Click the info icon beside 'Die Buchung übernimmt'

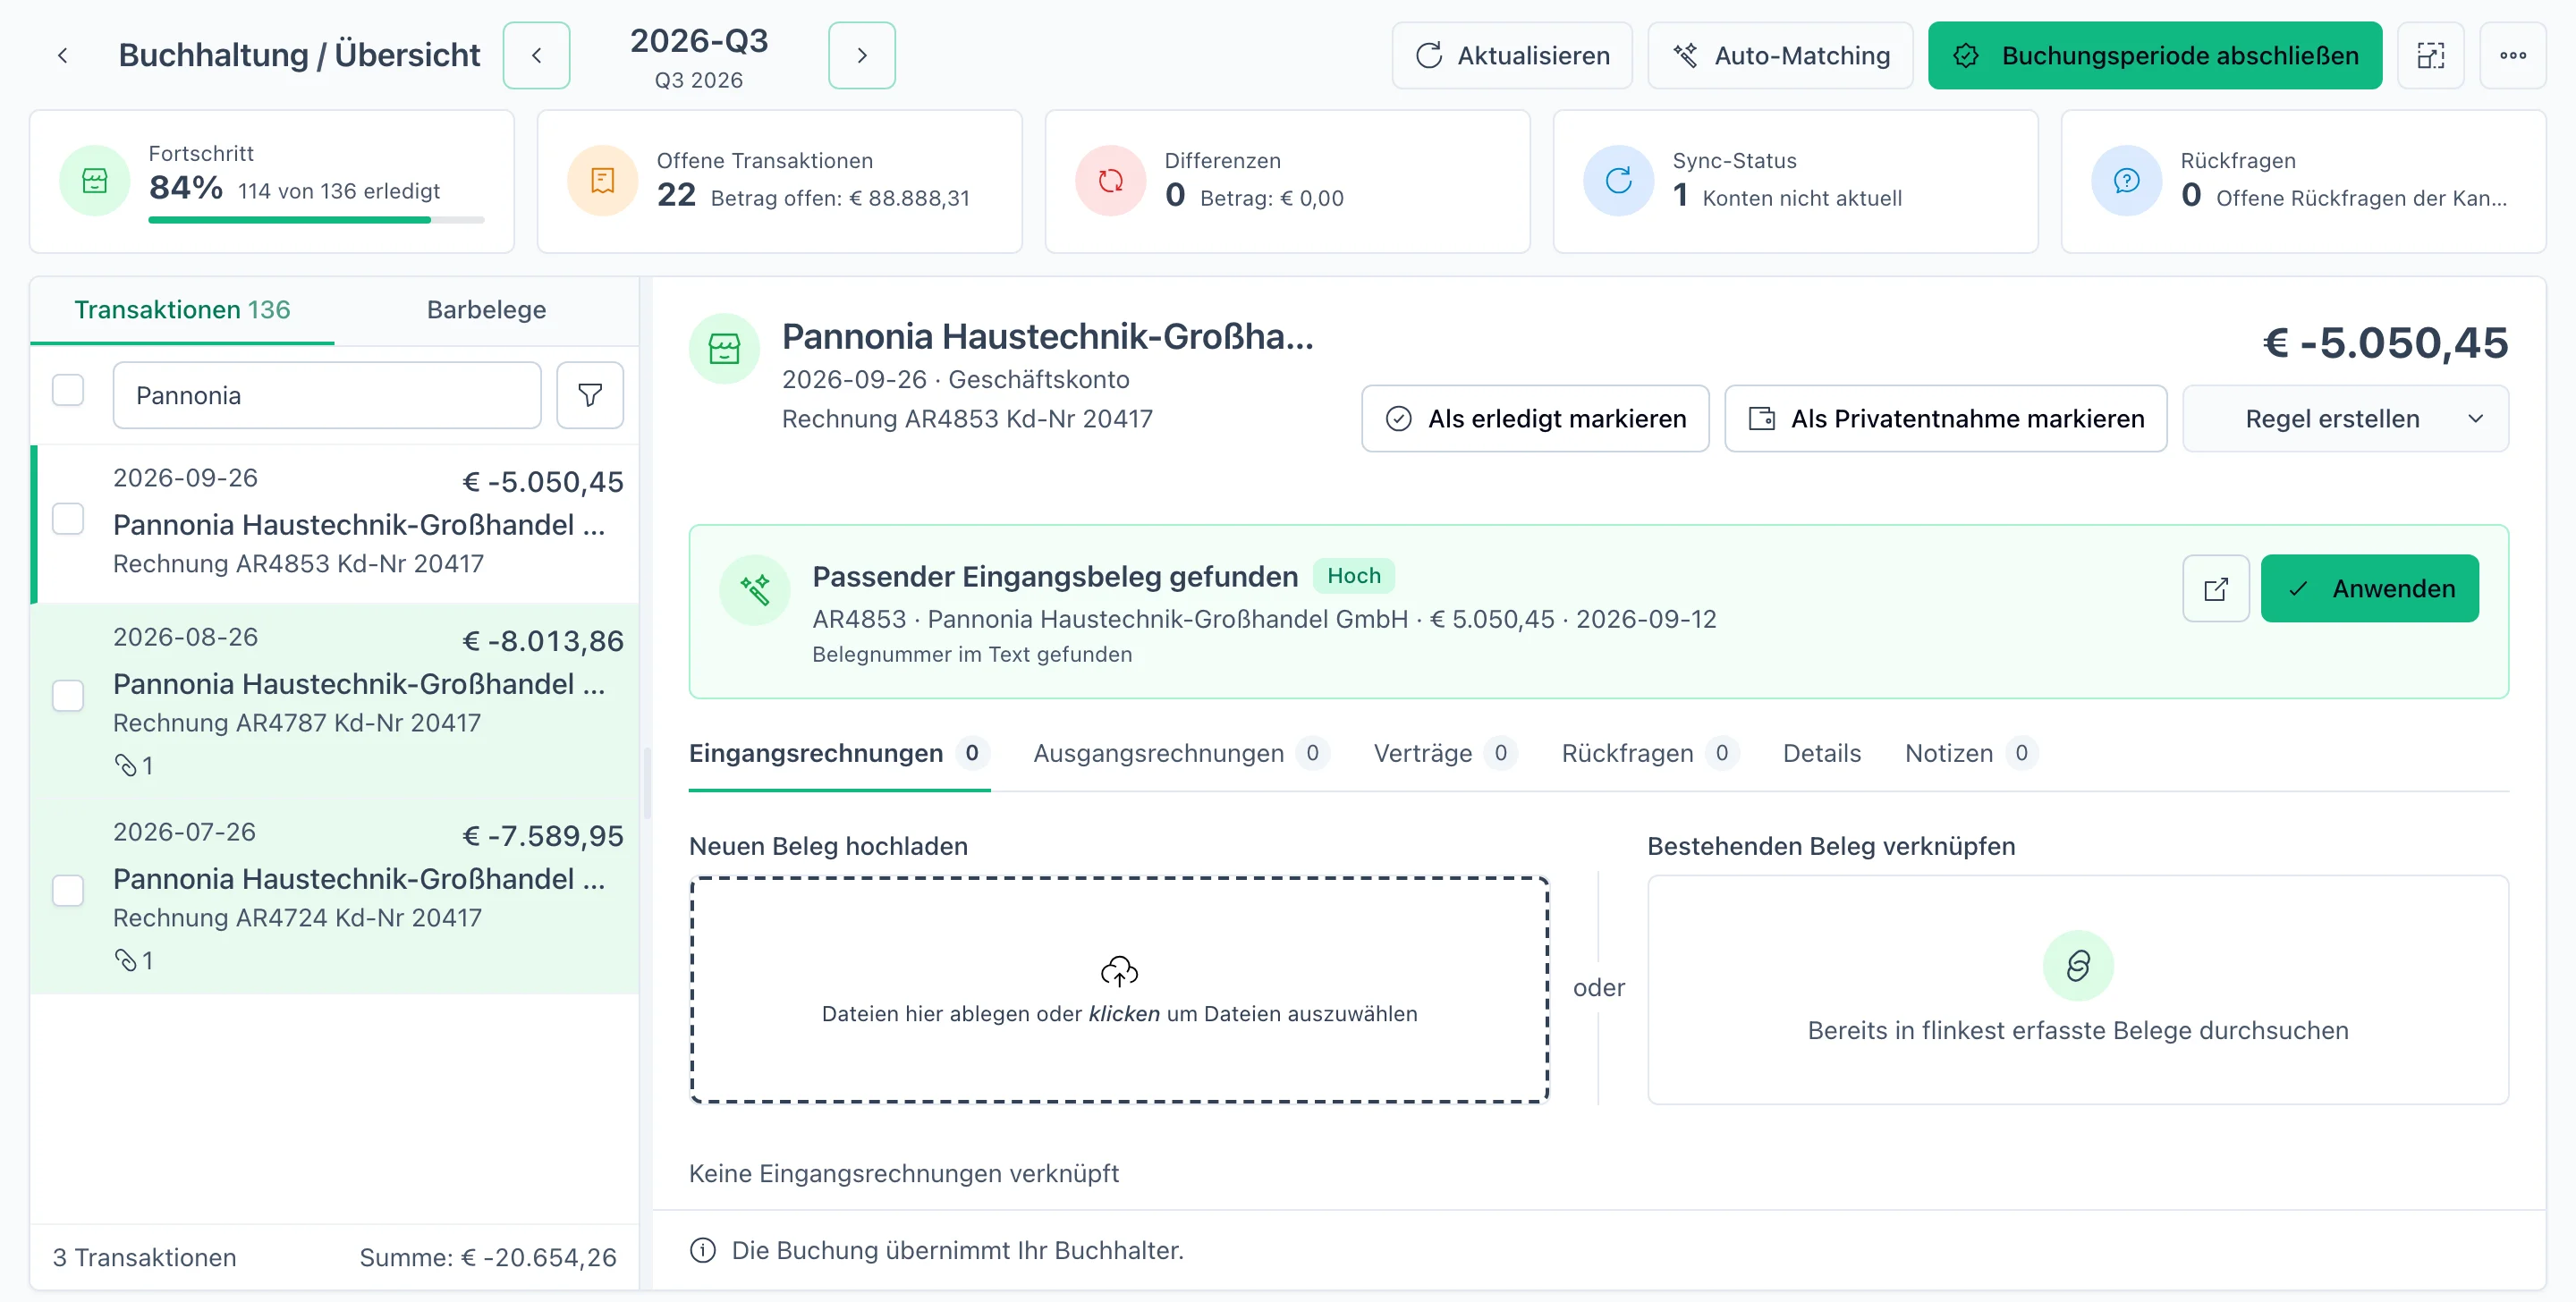[703, 1251]
